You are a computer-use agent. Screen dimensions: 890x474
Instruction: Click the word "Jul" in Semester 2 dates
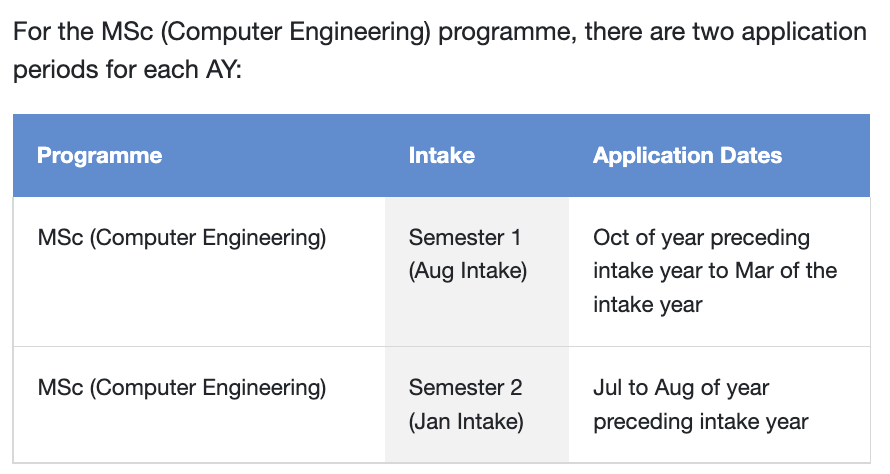tap(608, 388)
